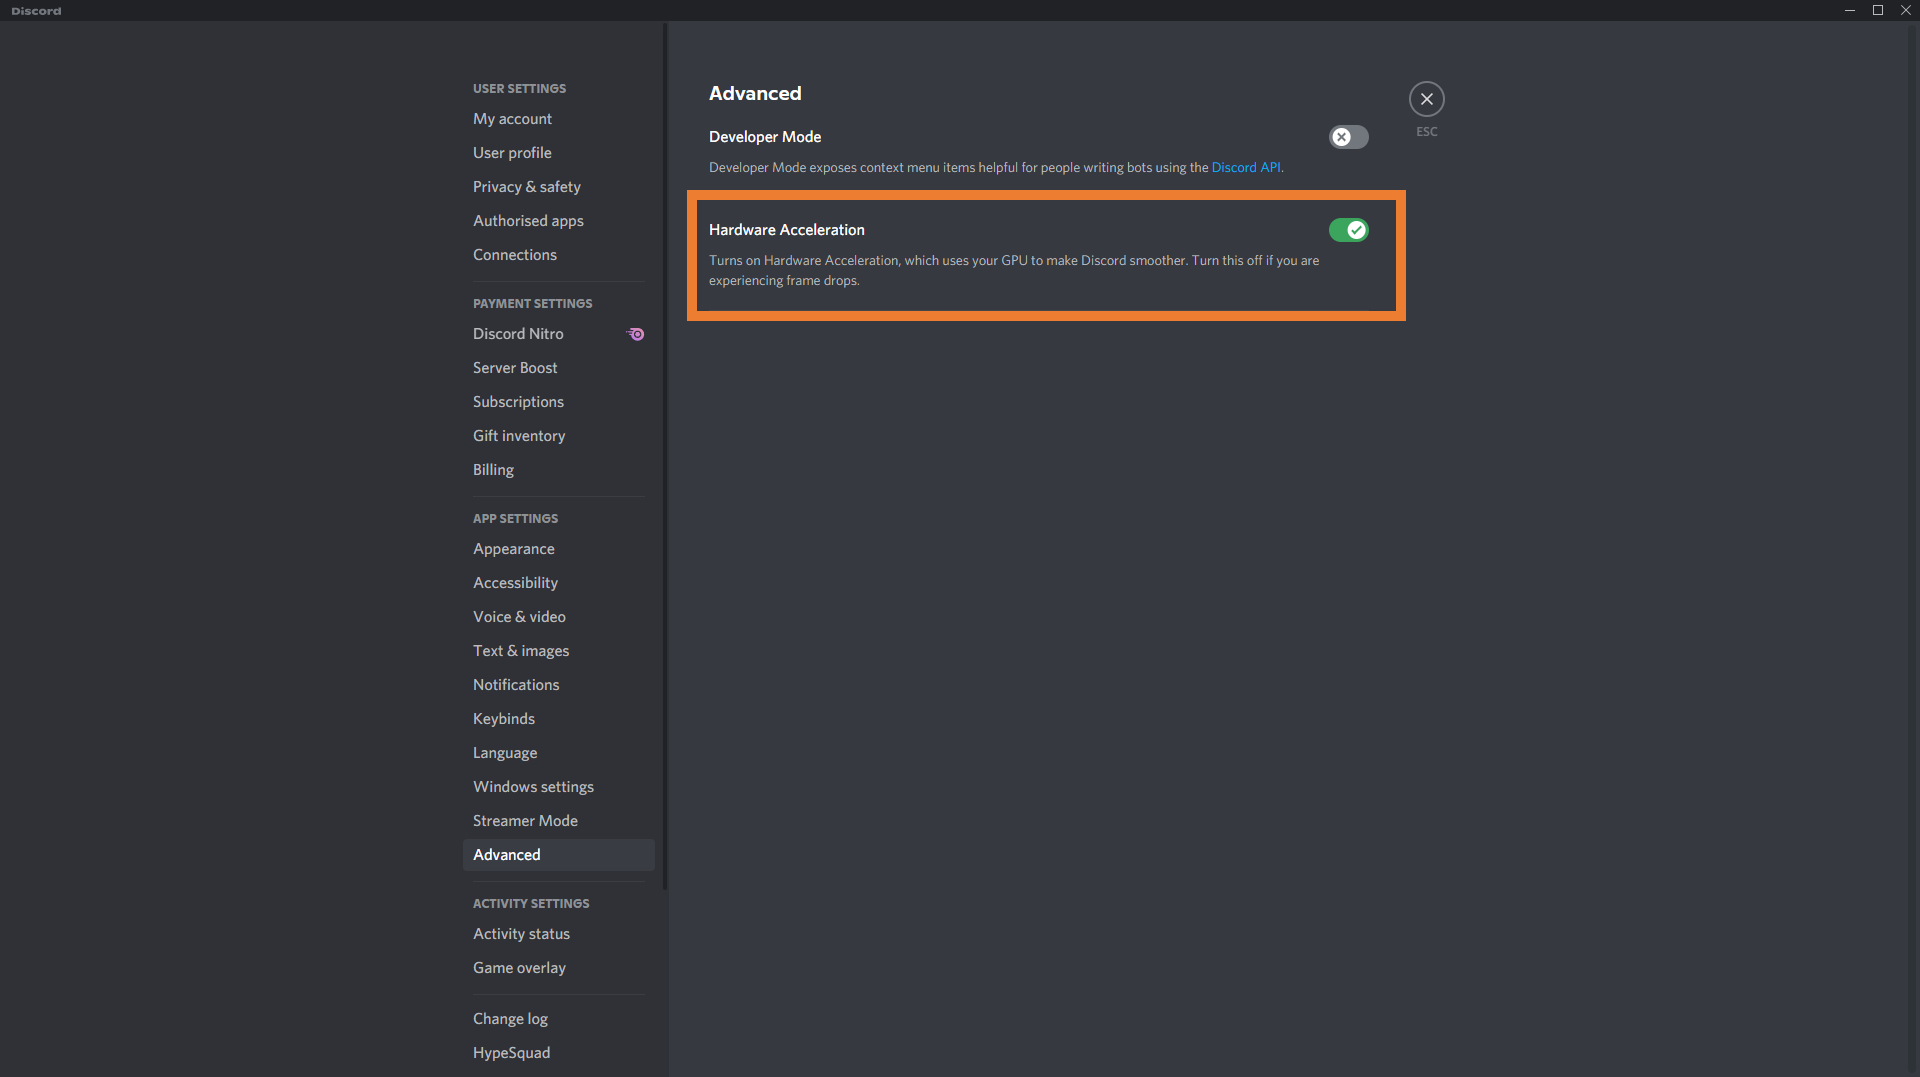View the Change log
Screen dimensions: 1920x1077
(x=510, y=1019)
